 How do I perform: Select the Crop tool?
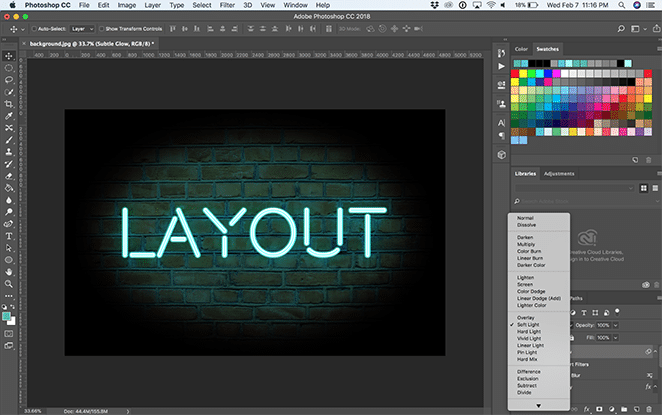pyautogui.click(x=8, y=104)
